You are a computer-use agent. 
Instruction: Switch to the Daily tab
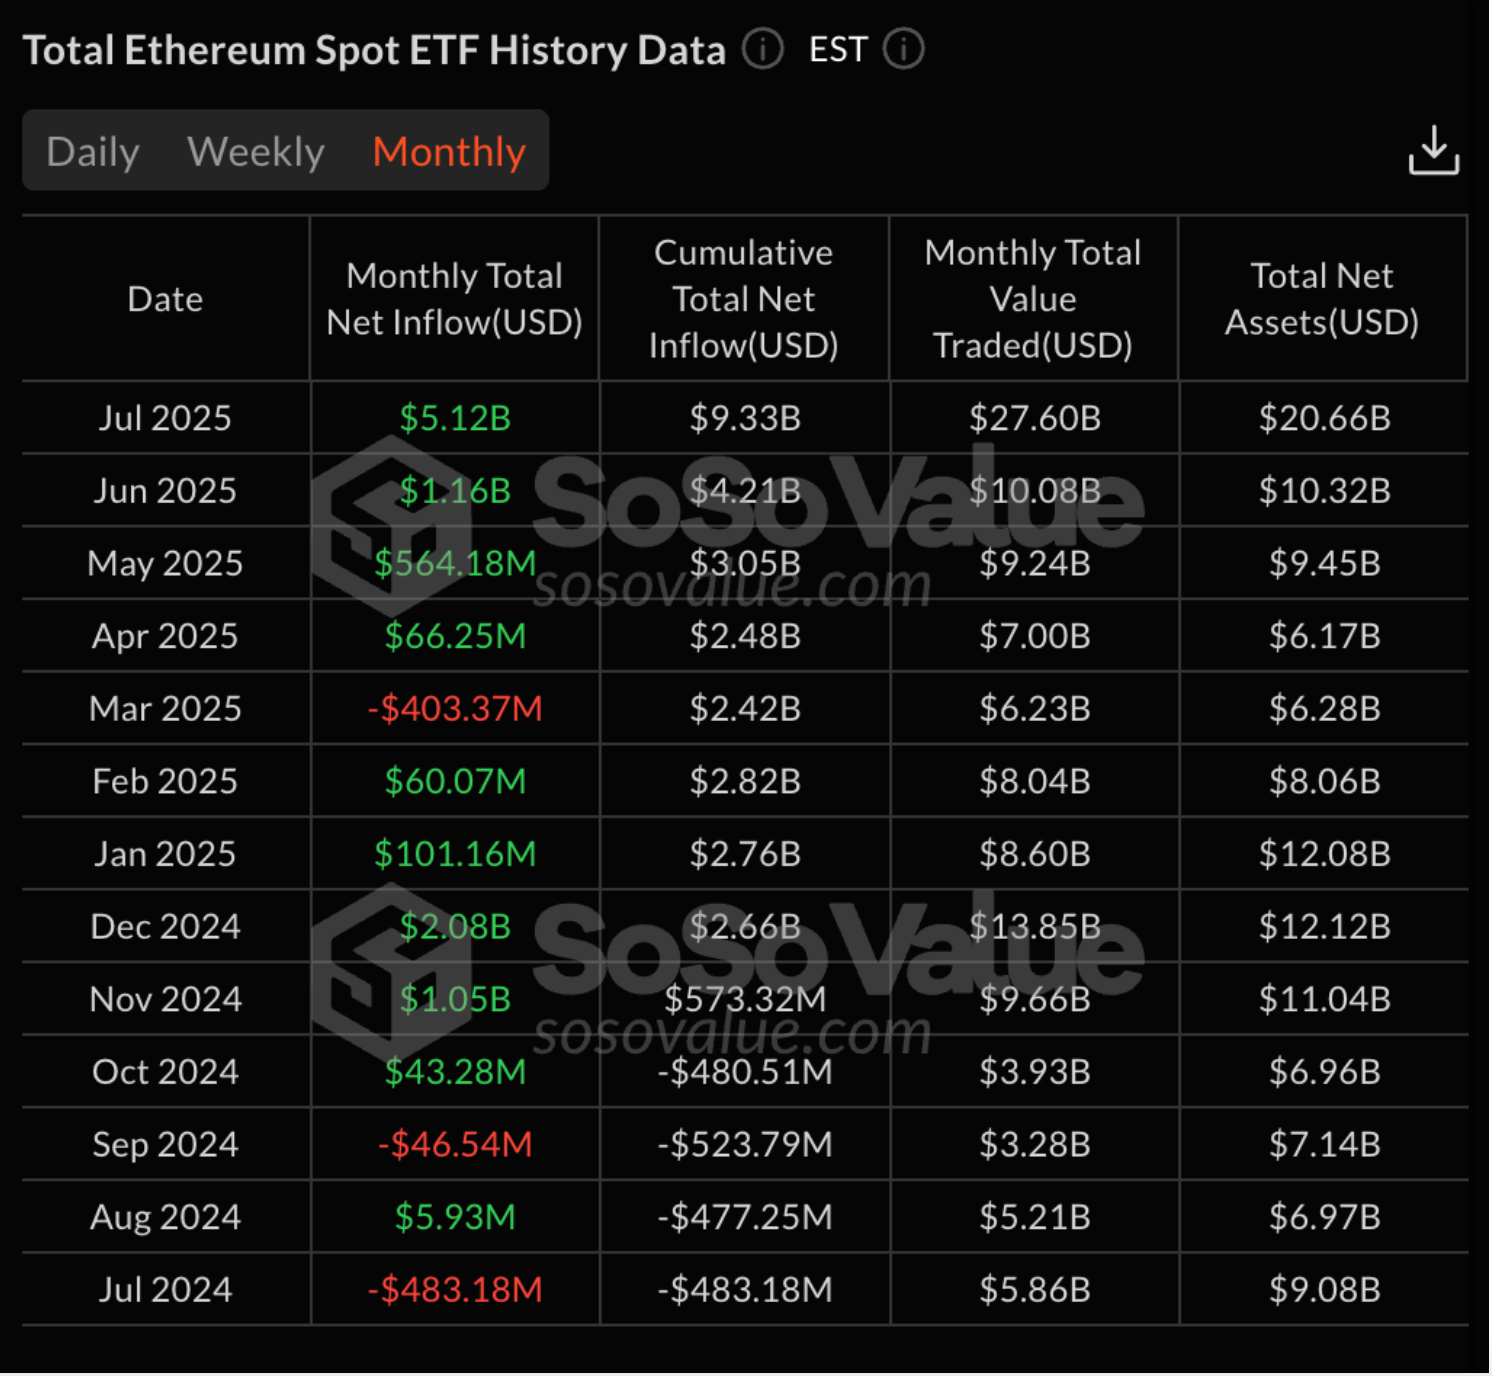(93, 152)
